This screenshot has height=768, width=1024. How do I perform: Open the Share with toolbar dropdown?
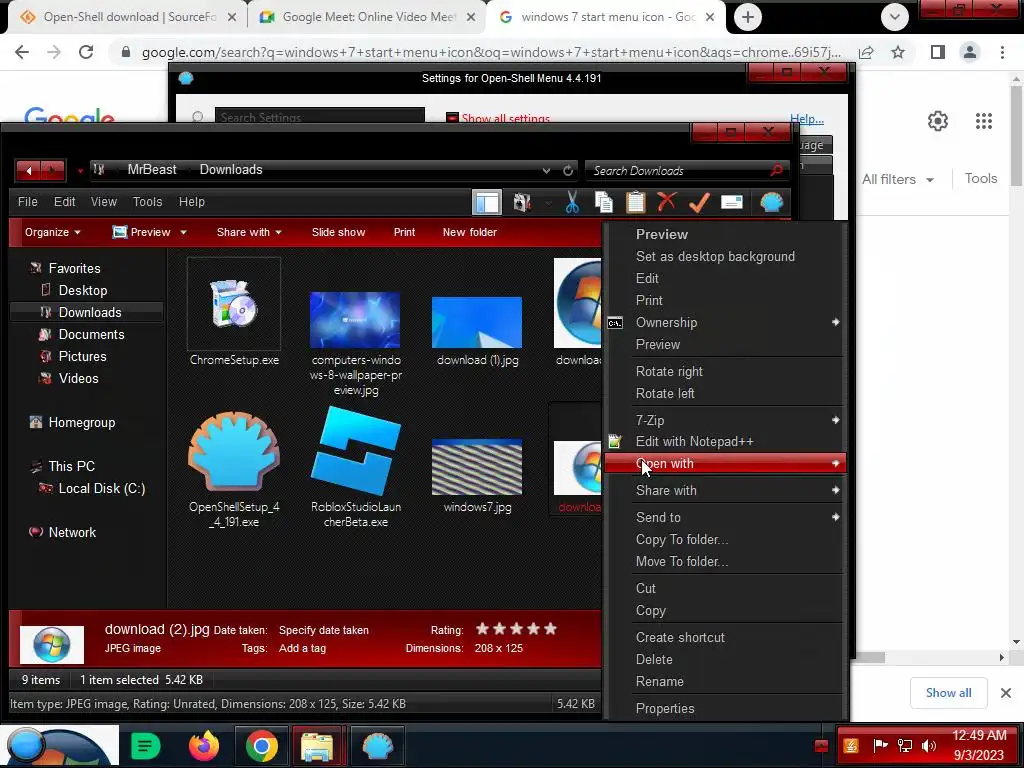(x=249, y=232)
